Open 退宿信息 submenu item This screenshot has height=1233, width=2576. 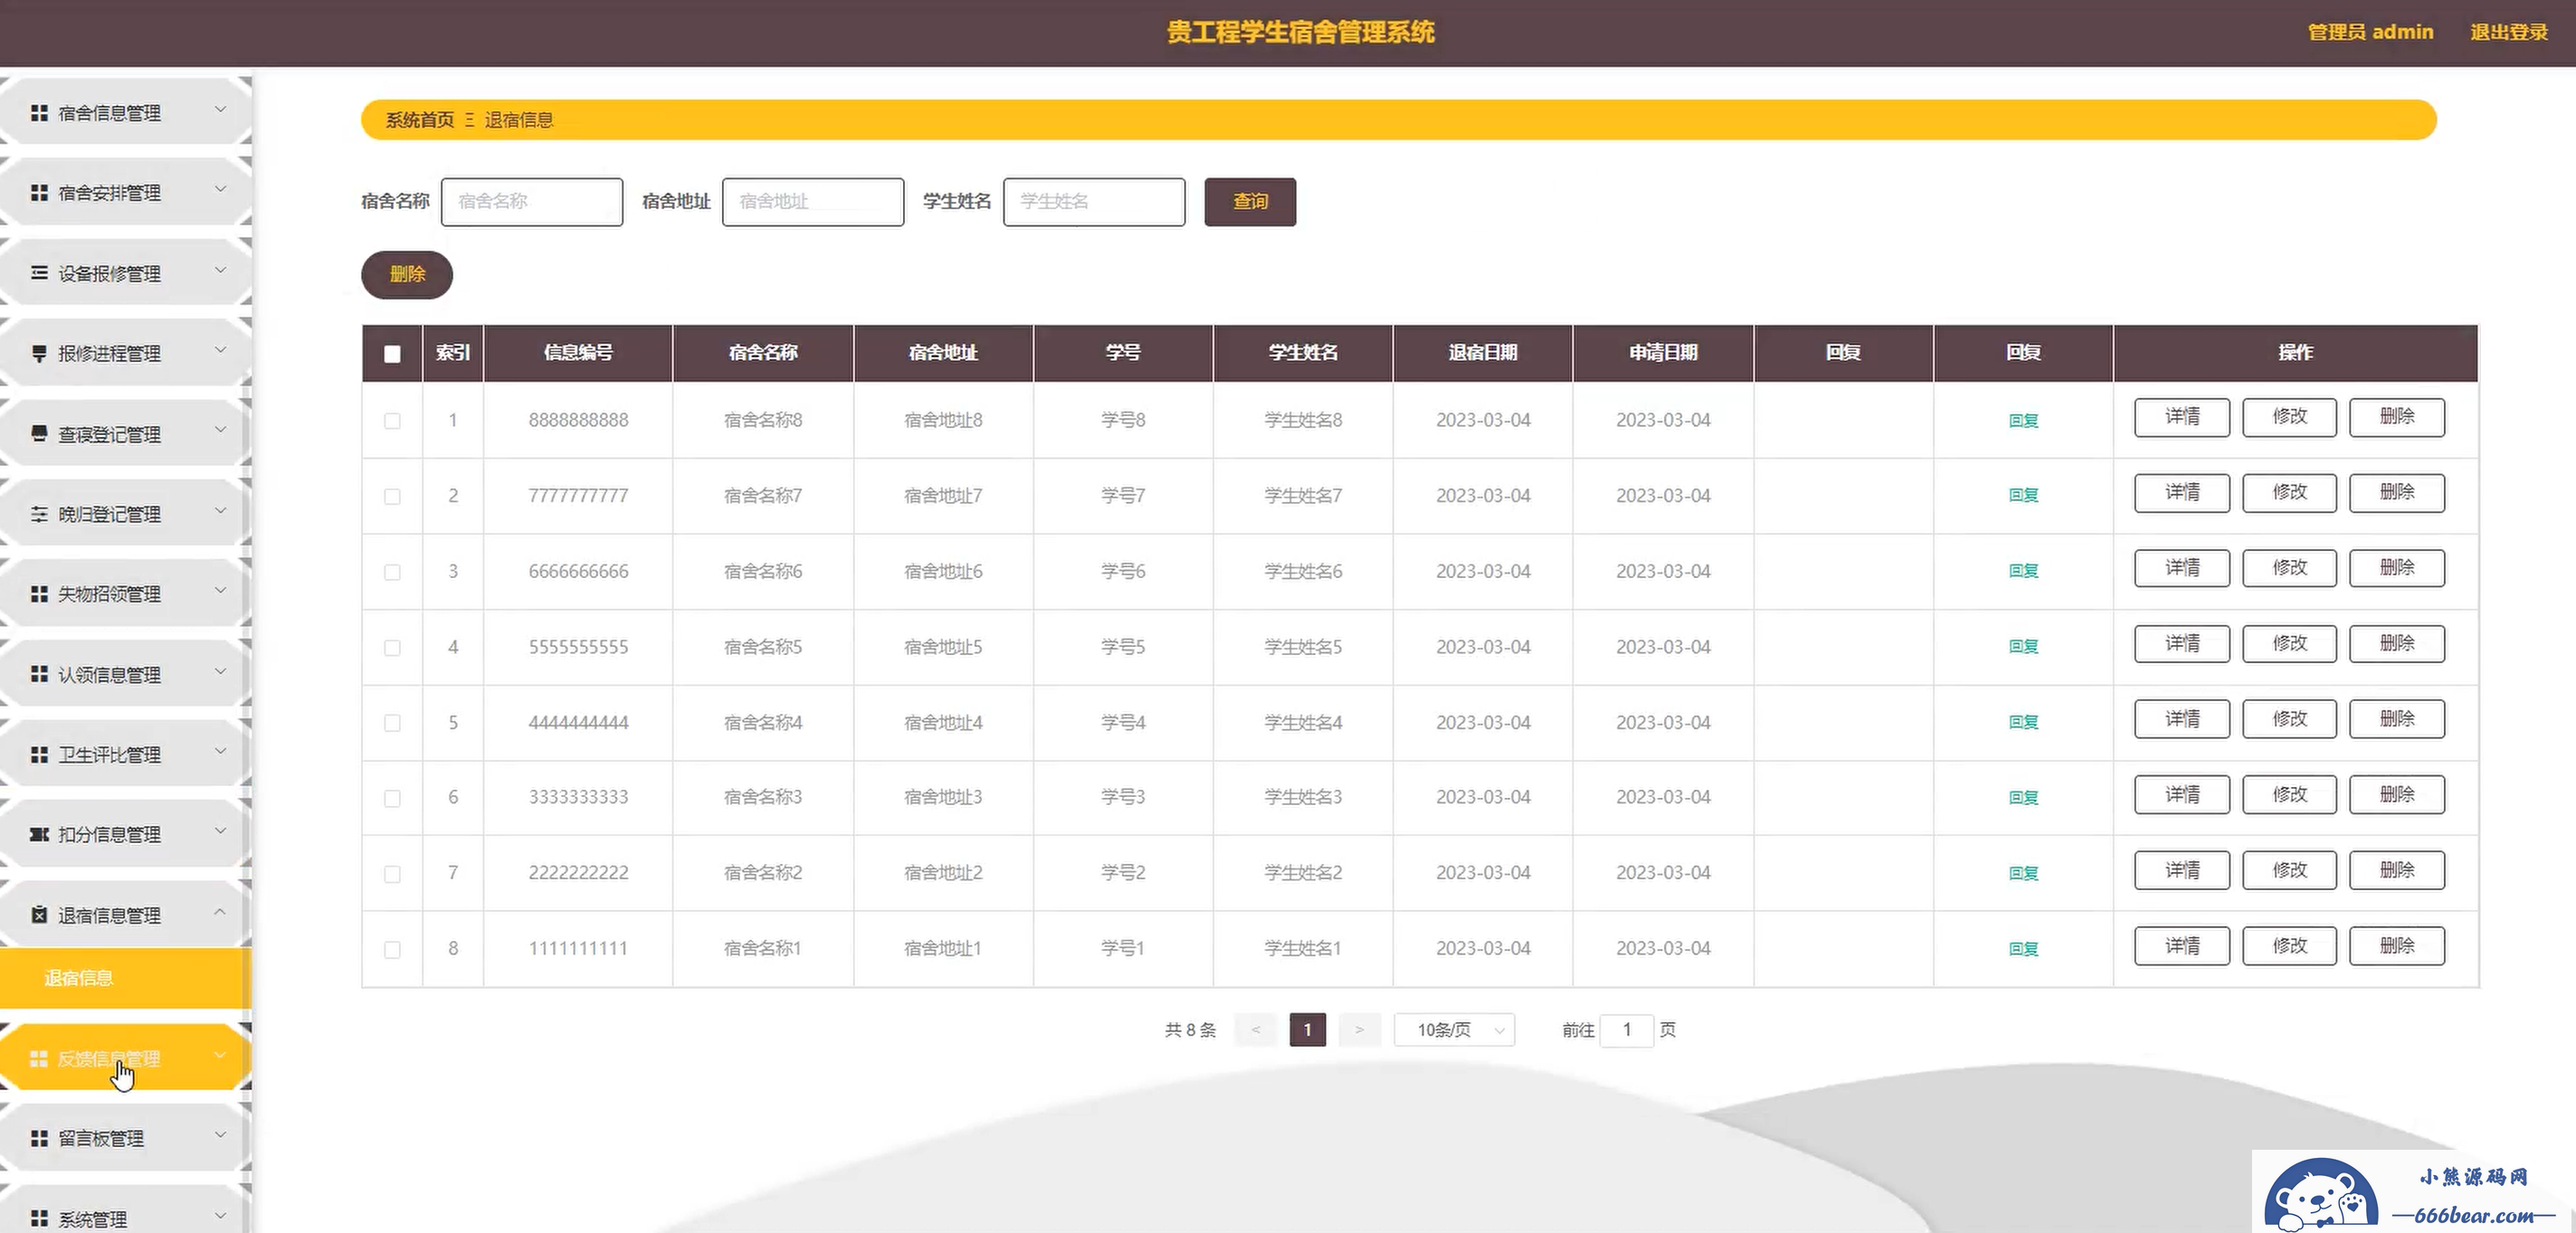click(x=124, y=978)
